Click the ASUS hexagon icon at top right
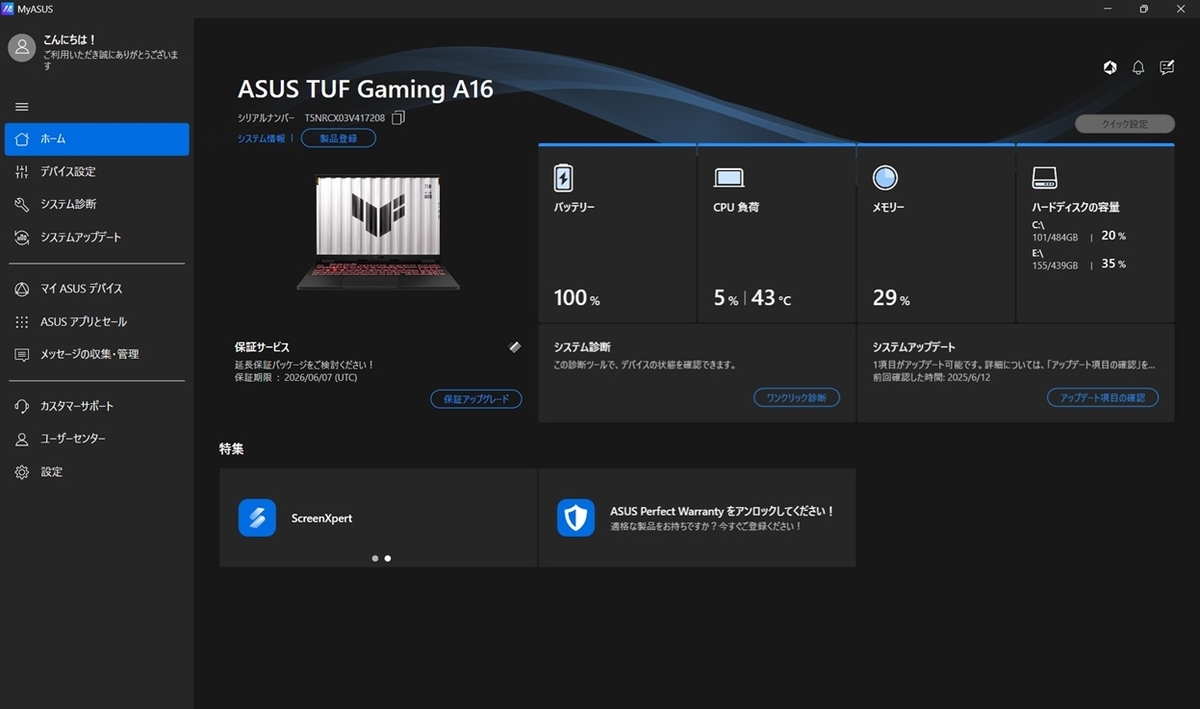1200x709 pixels. (1110, 67)
